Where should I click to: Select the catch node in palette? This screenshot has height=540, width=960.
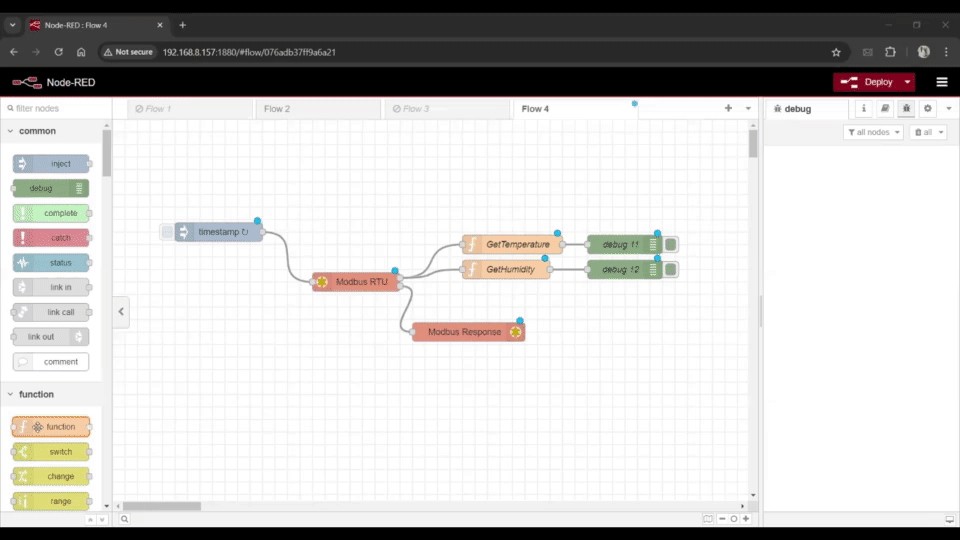(51, 238)
